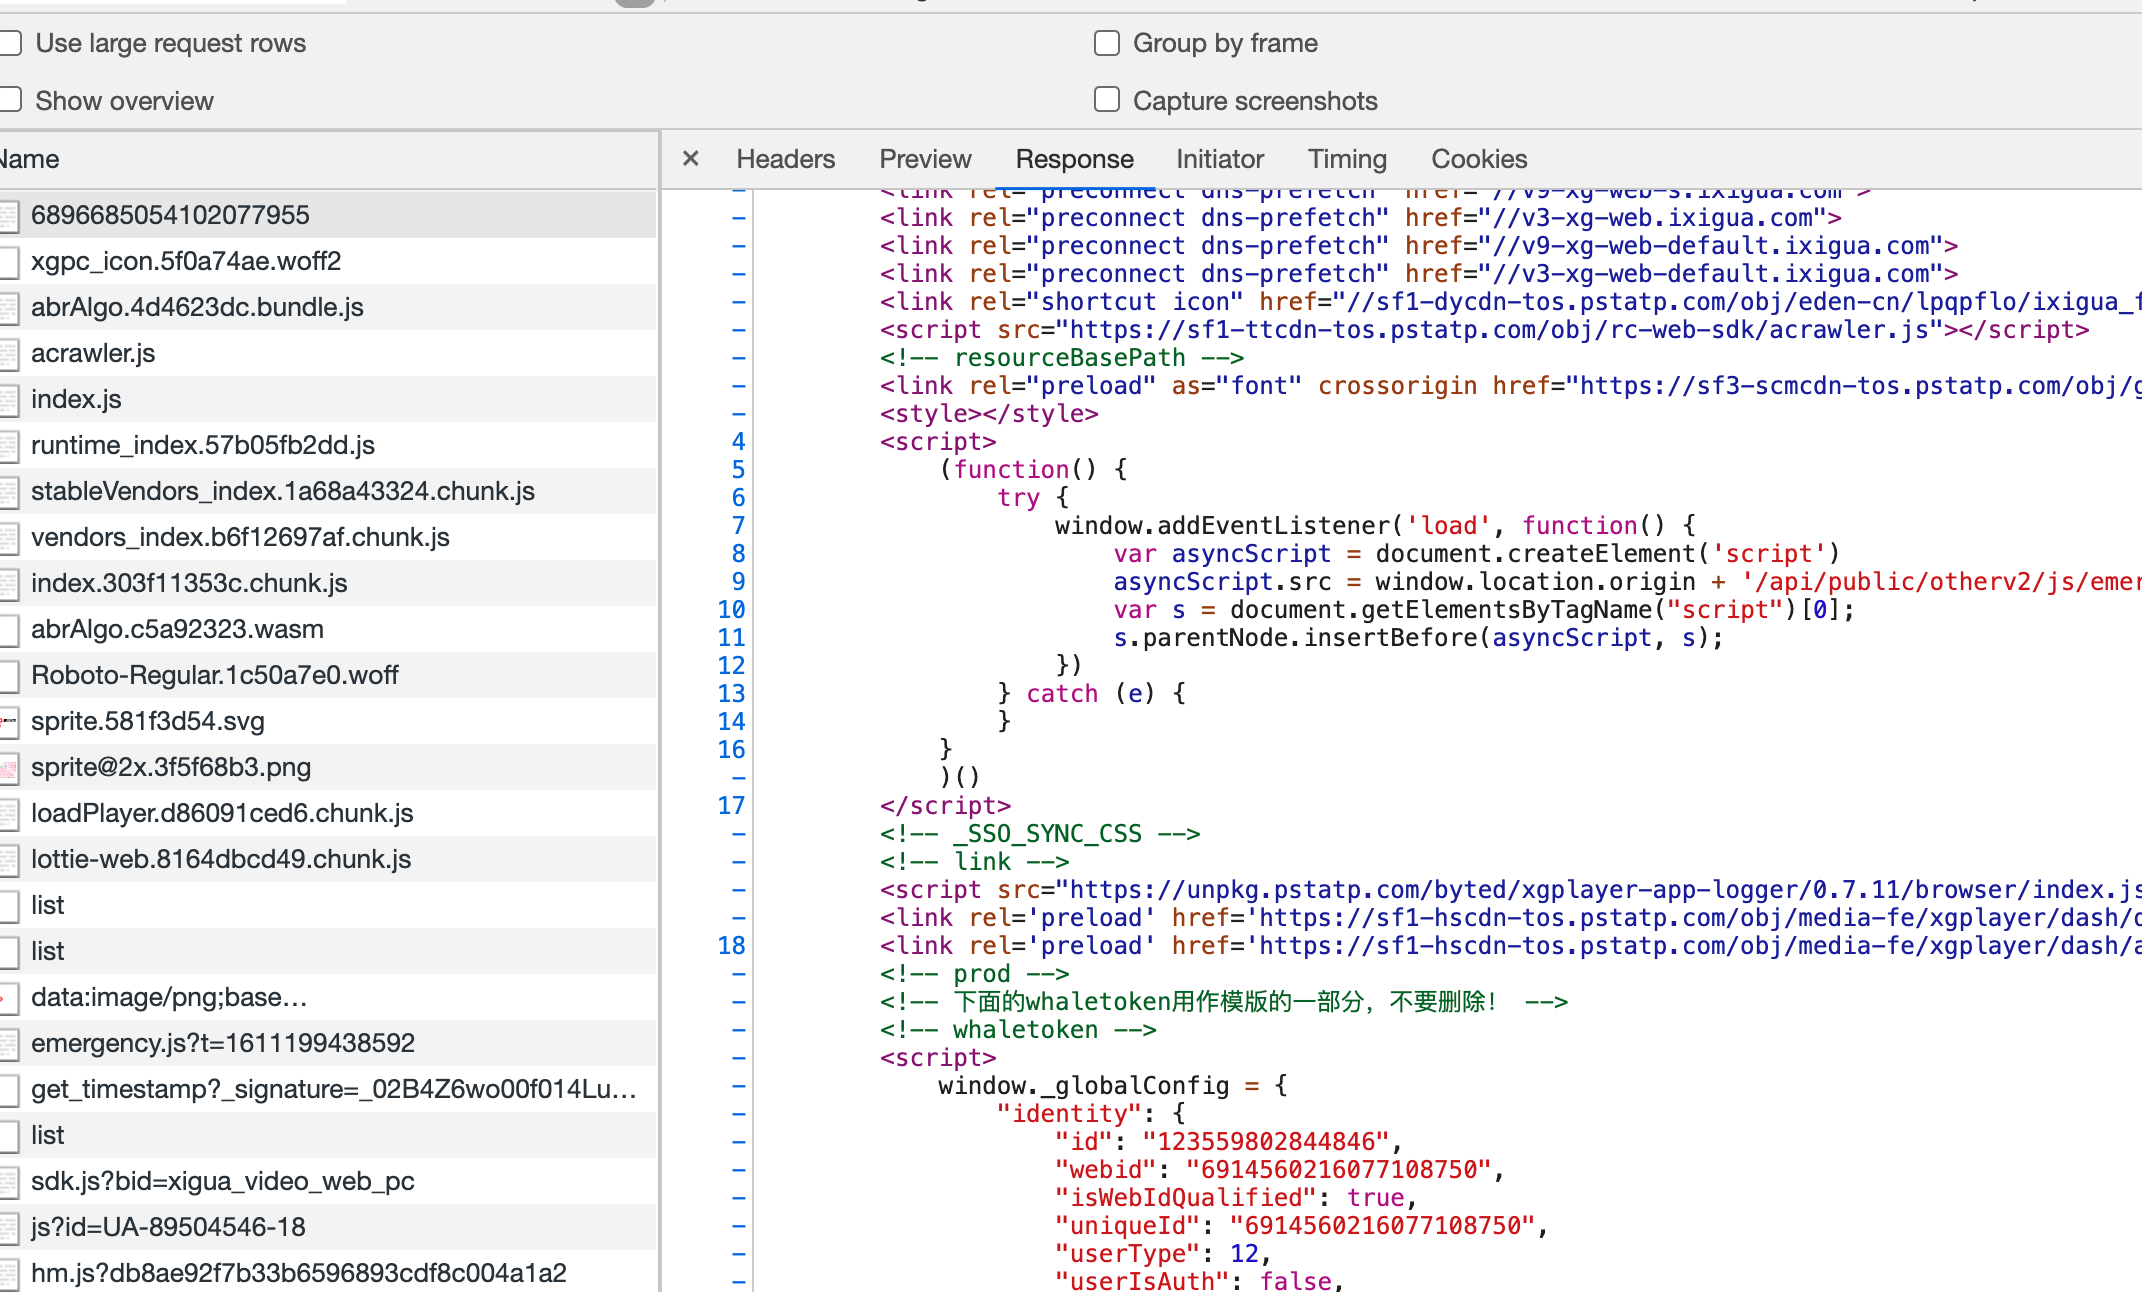Click the image thumbnail icon beside sprite@2x.3f5f68b3.png

[9, 767]
